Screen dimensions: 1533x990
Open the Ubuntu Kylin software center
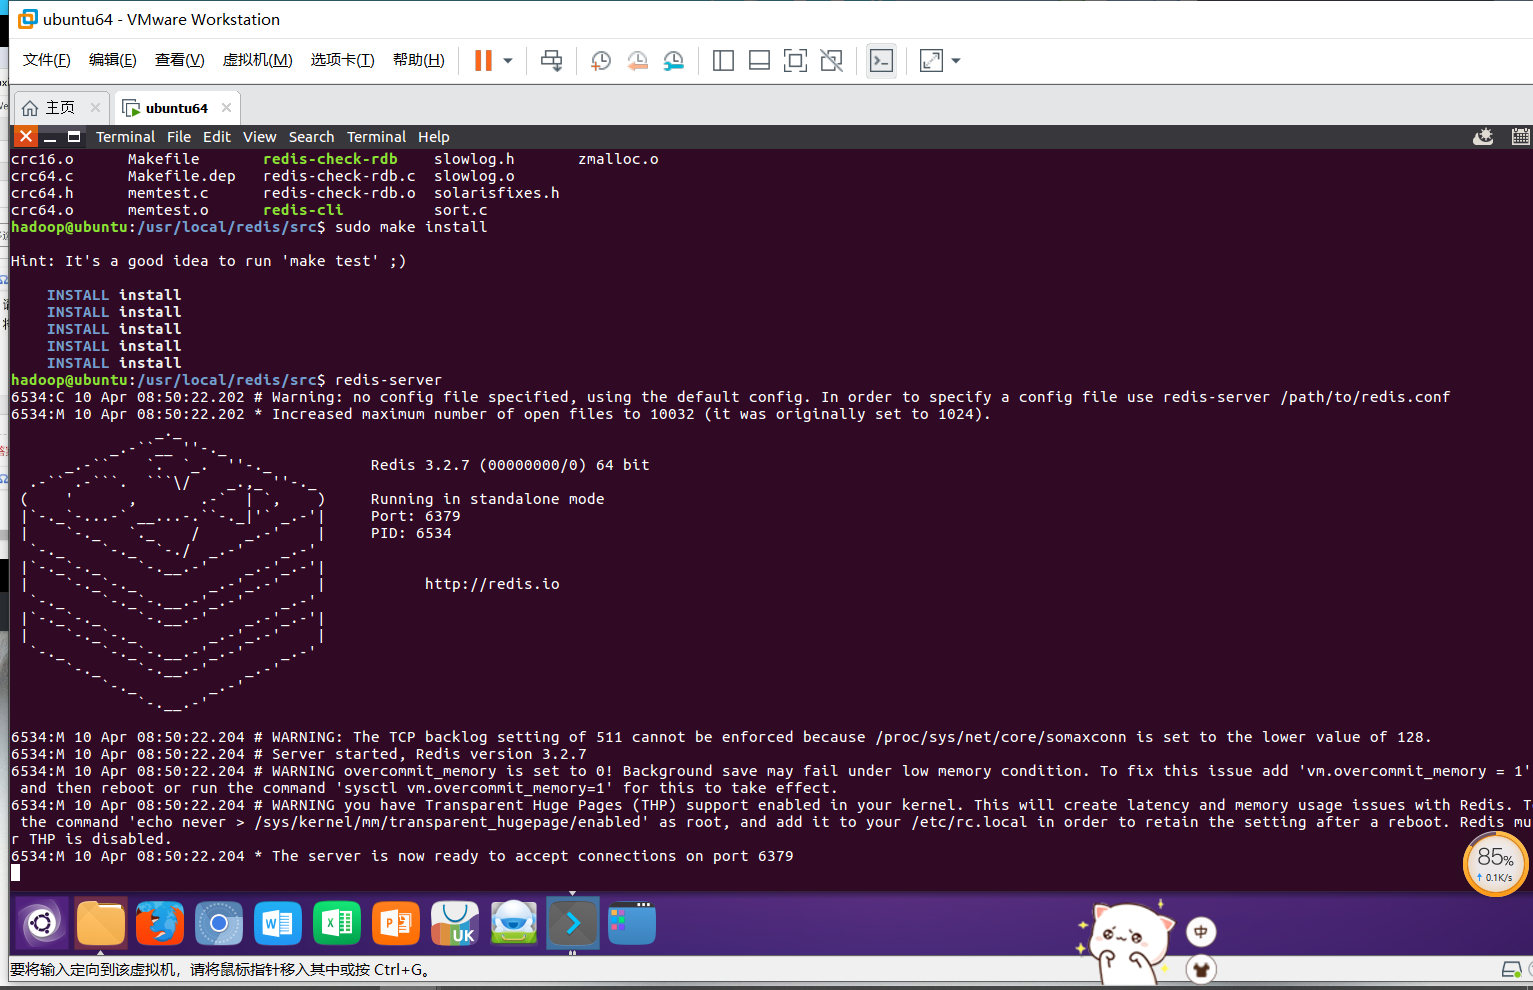[455, 923]
